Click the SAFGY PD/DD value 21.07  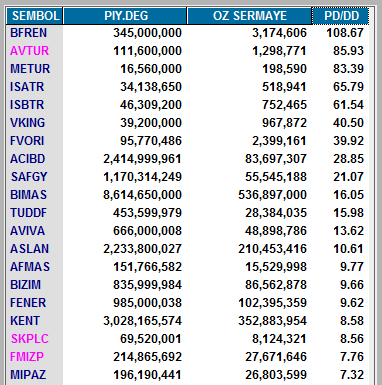tap(348, 177)
